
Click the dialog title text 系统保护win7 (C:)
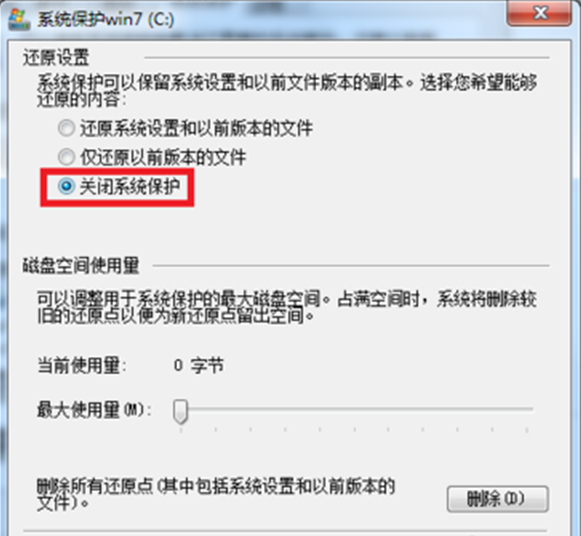pos(106,19)
